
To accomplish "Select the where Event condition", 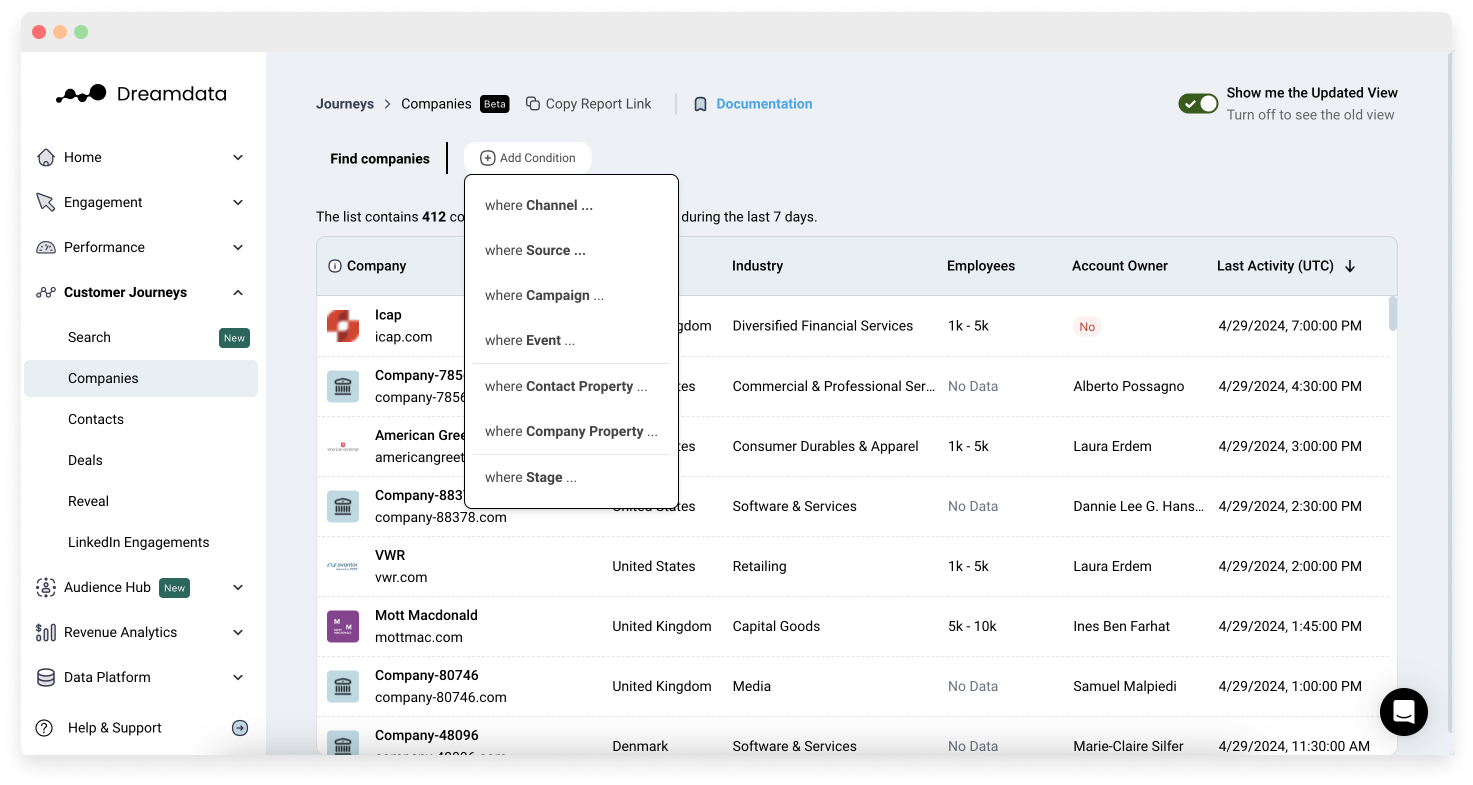I will pyautogui.click(x=572, y=340).
